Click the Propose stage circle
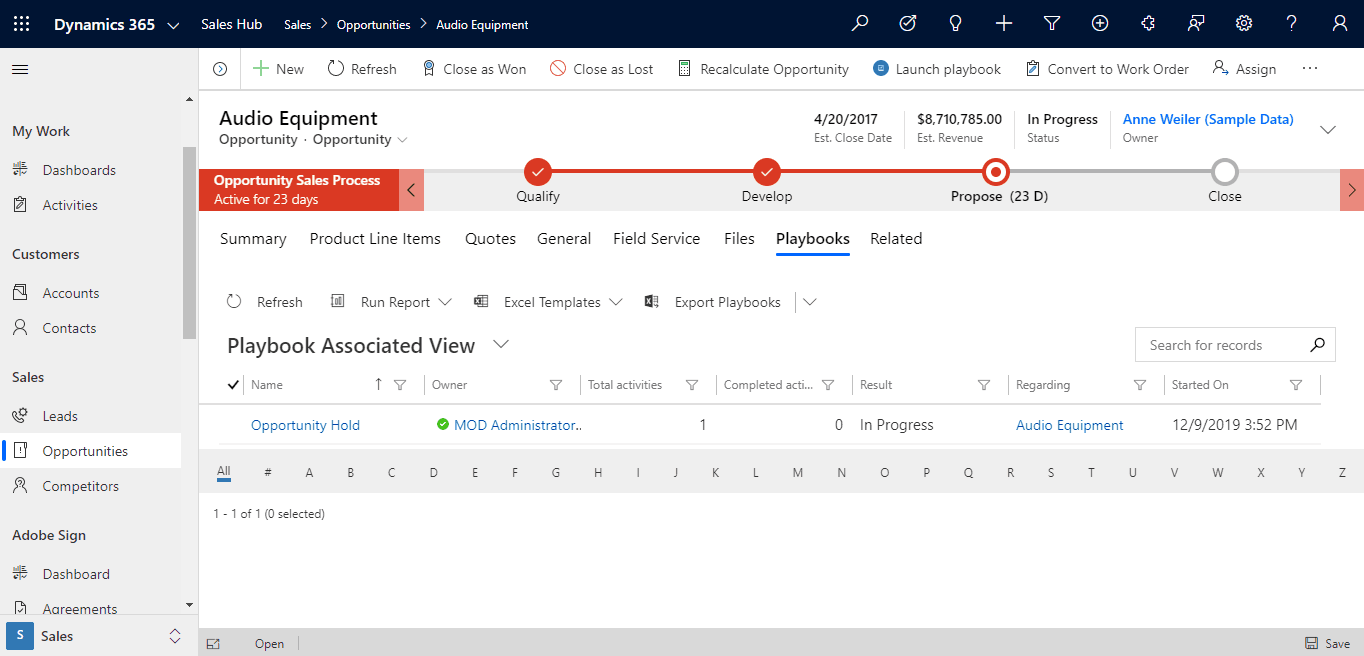1364x656 pixels. pos(996,172)
